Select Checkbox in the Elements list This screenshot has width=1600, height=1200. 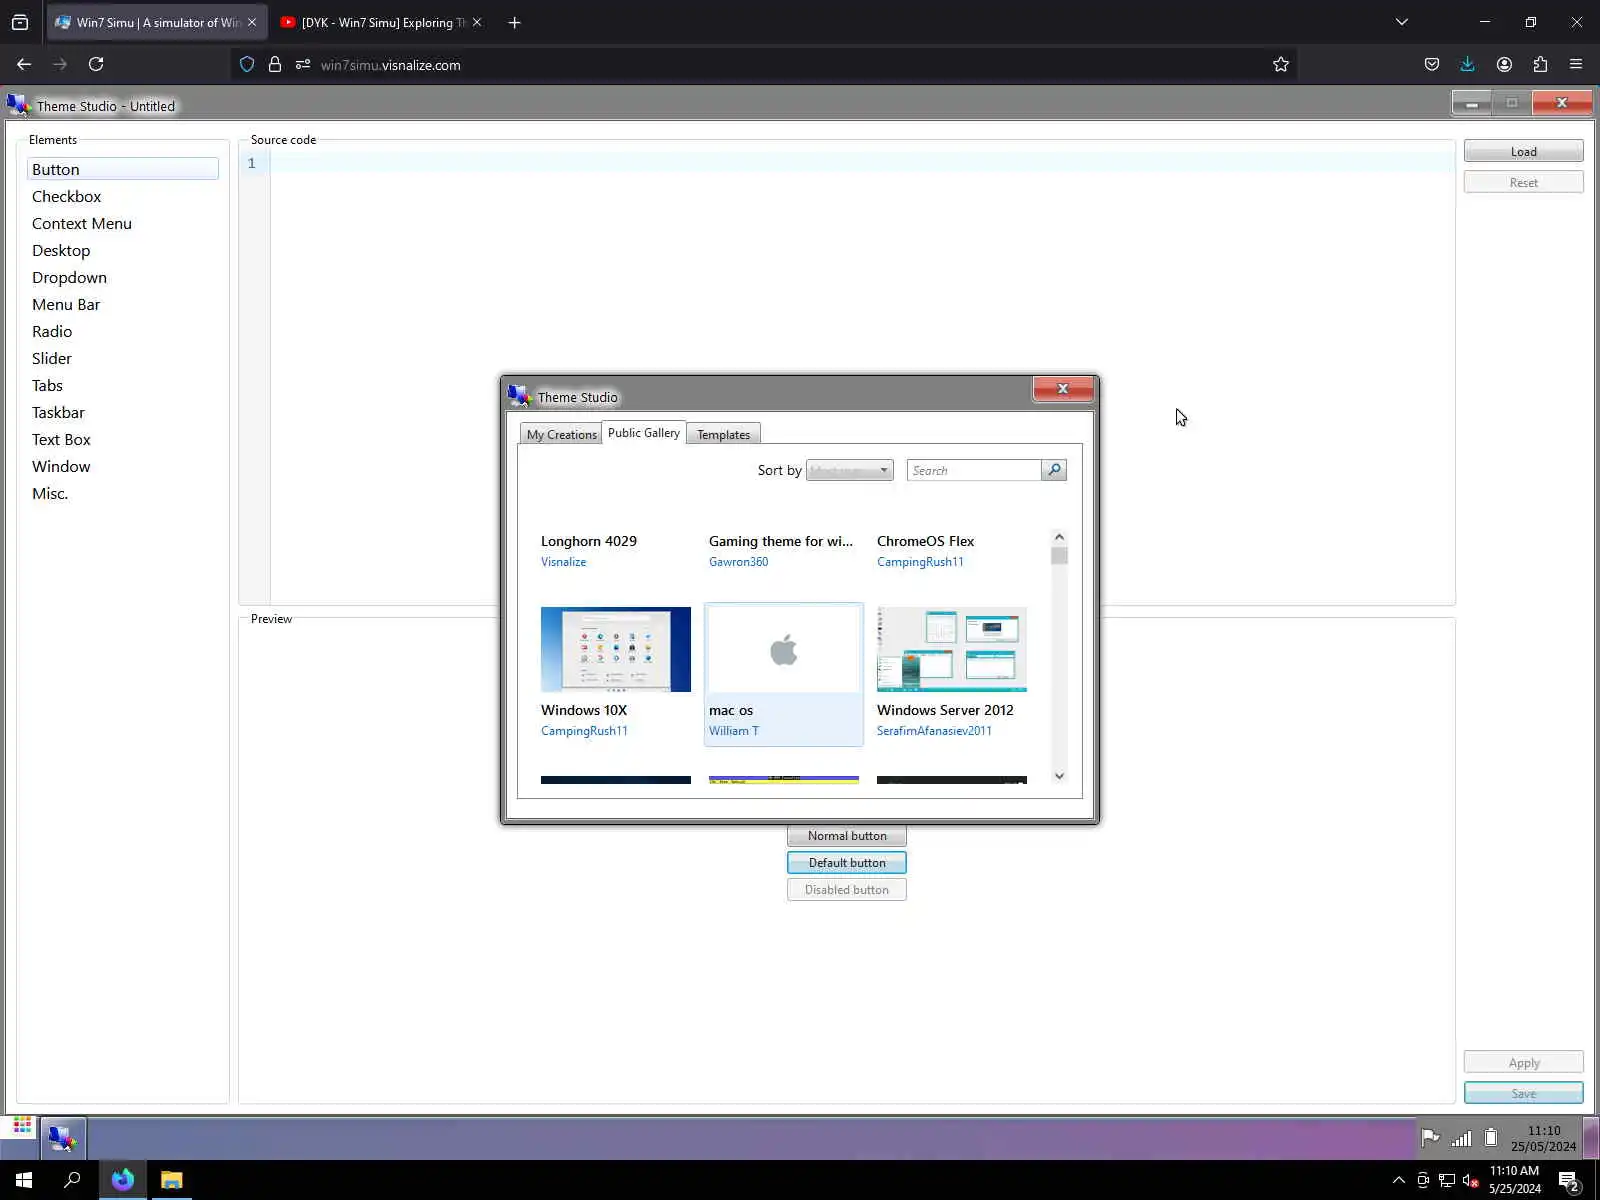click(x=123, y=196)
